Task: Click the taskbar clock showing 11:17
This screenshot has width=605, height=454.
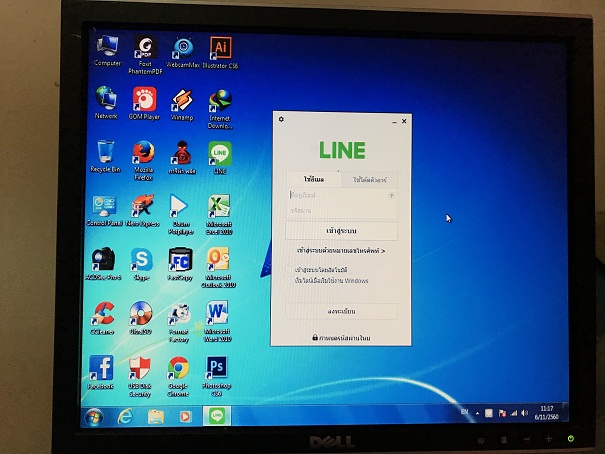Action: click(x=547, y=412)
